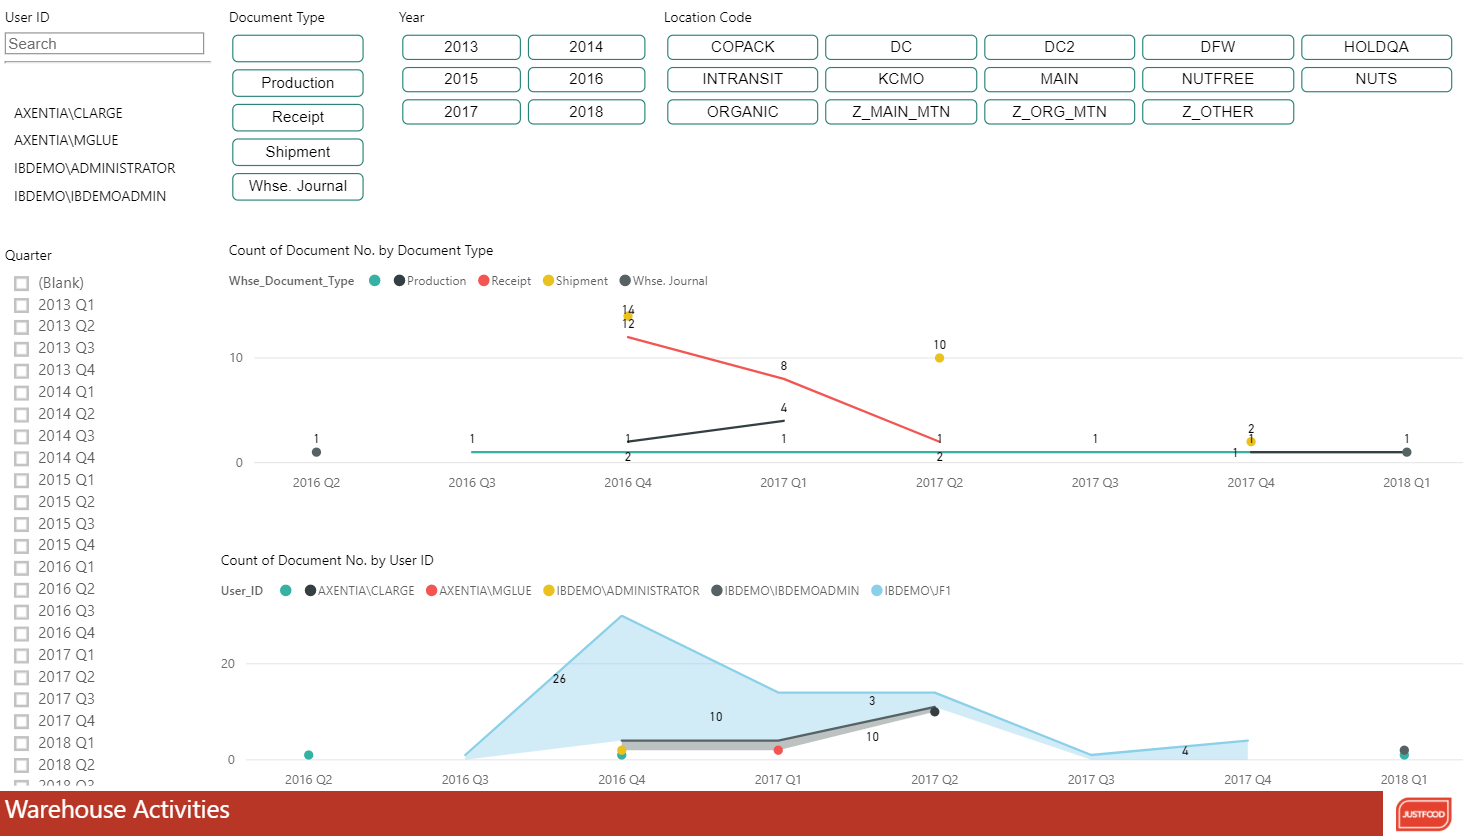Click the User ID search field
Screen dimensions: 1463x836
click(x=104, y=44)
